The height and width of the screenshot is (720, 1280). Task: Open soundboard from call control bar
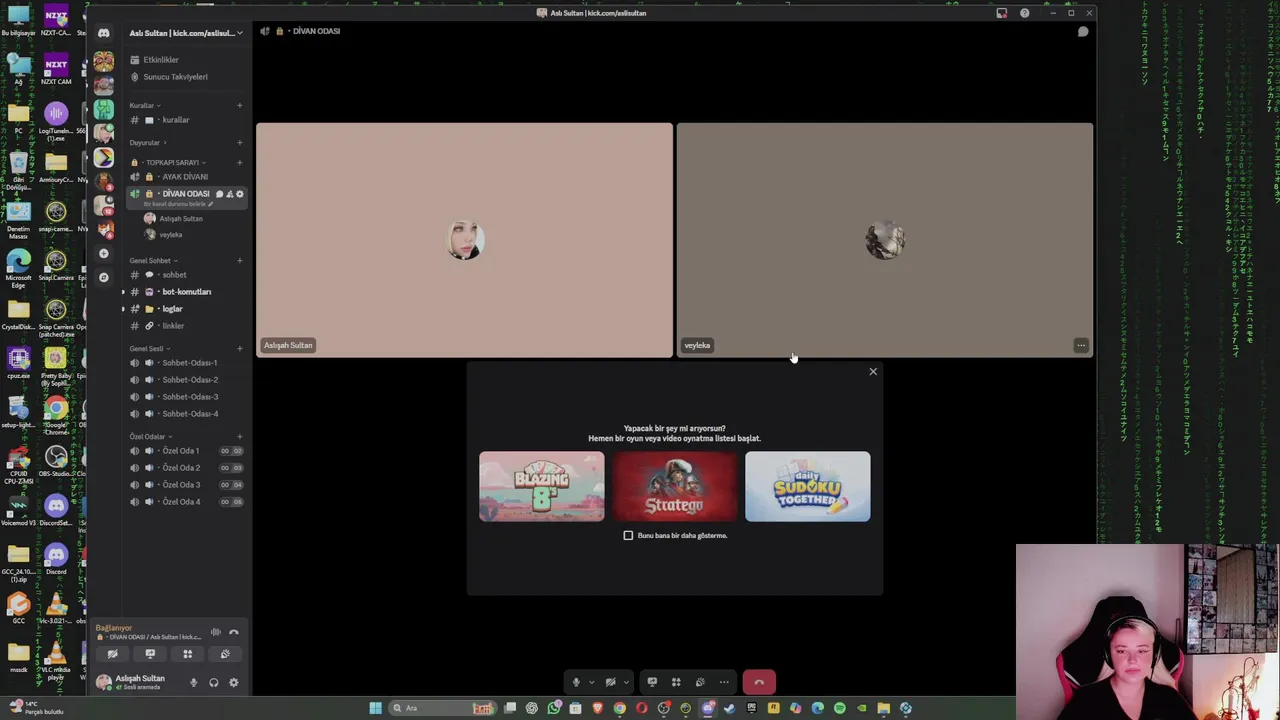(700, 682)
